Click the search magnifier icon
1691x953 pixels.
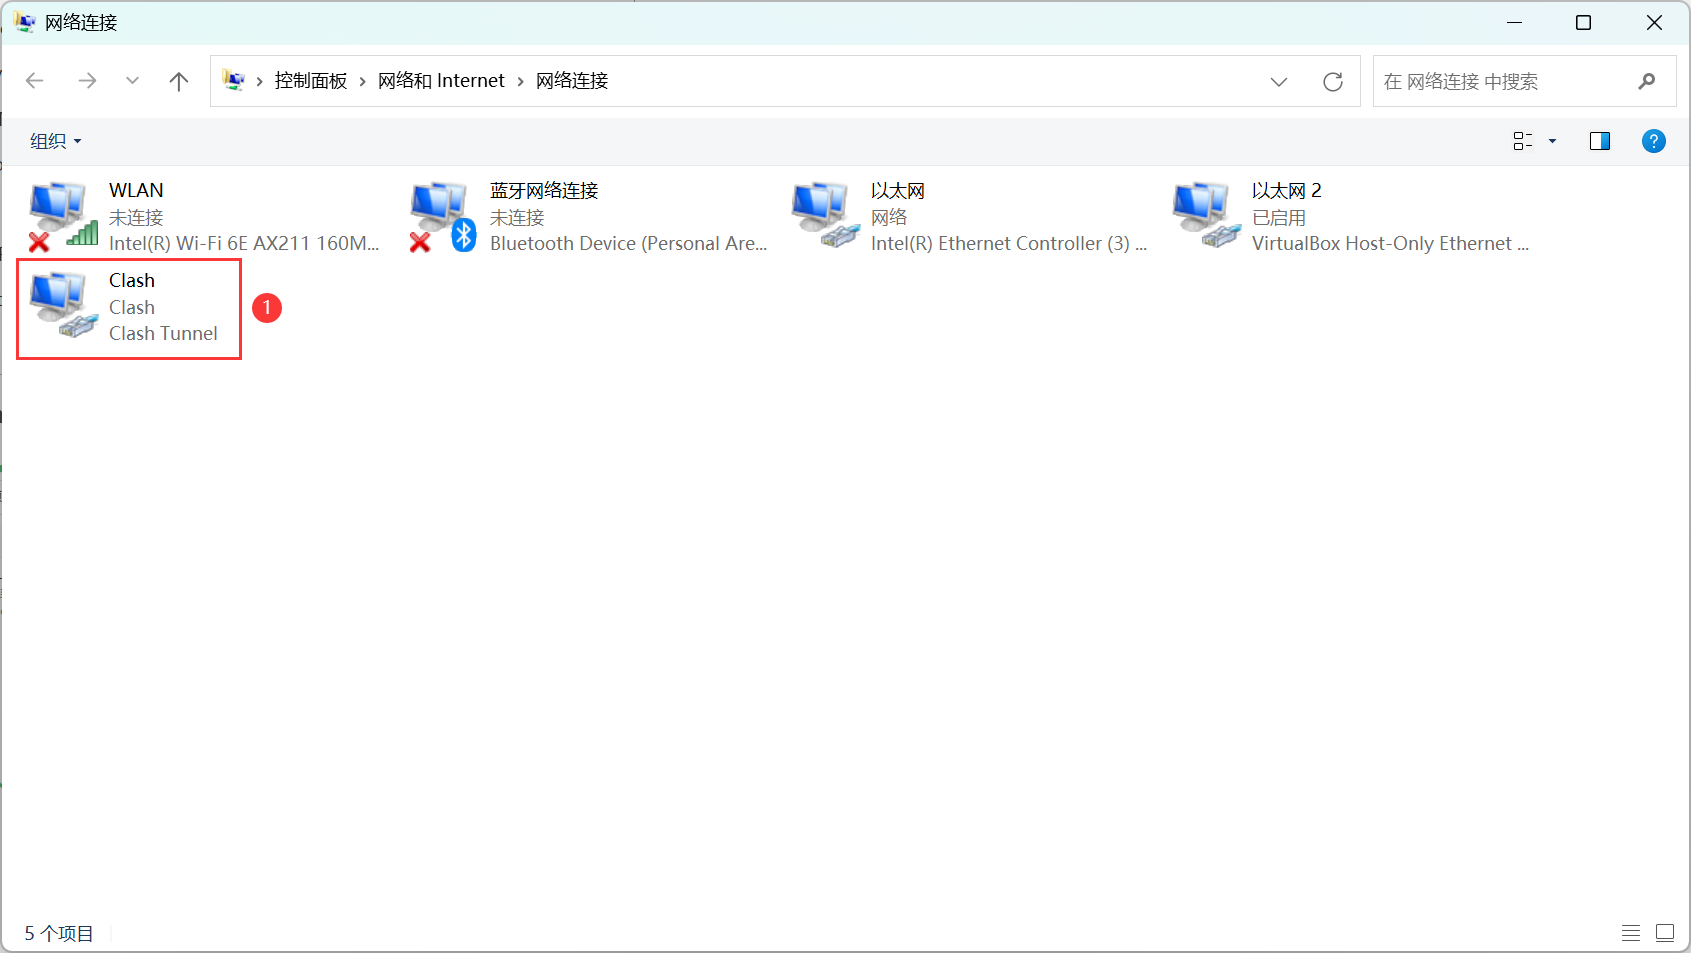click(x=1647, y=81)
